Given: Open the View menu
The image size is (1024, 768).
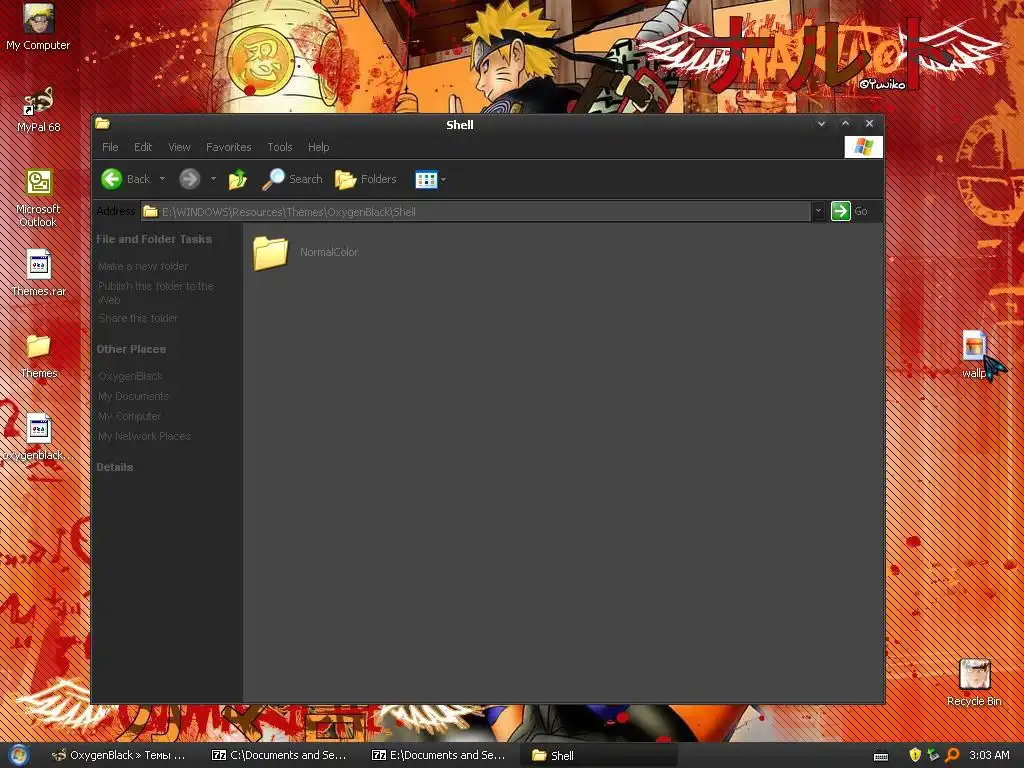Looking at the screenshot, I should pyautogui.click(x=180, y=147).
